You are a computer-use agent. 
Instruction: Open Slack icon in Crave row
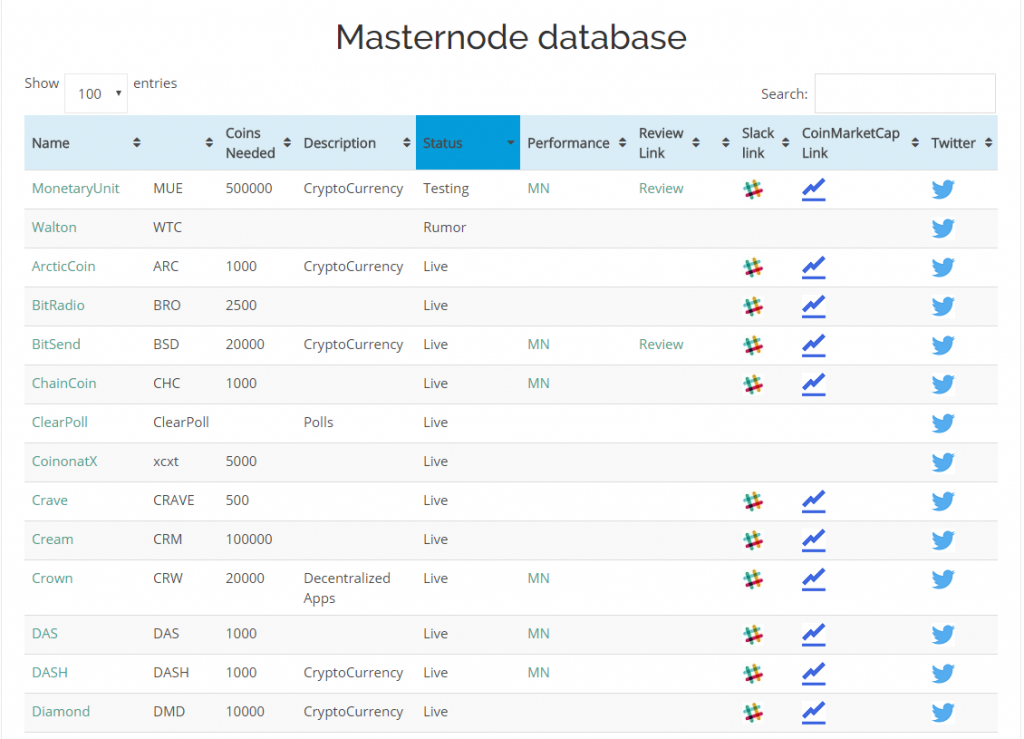point(753,501)
